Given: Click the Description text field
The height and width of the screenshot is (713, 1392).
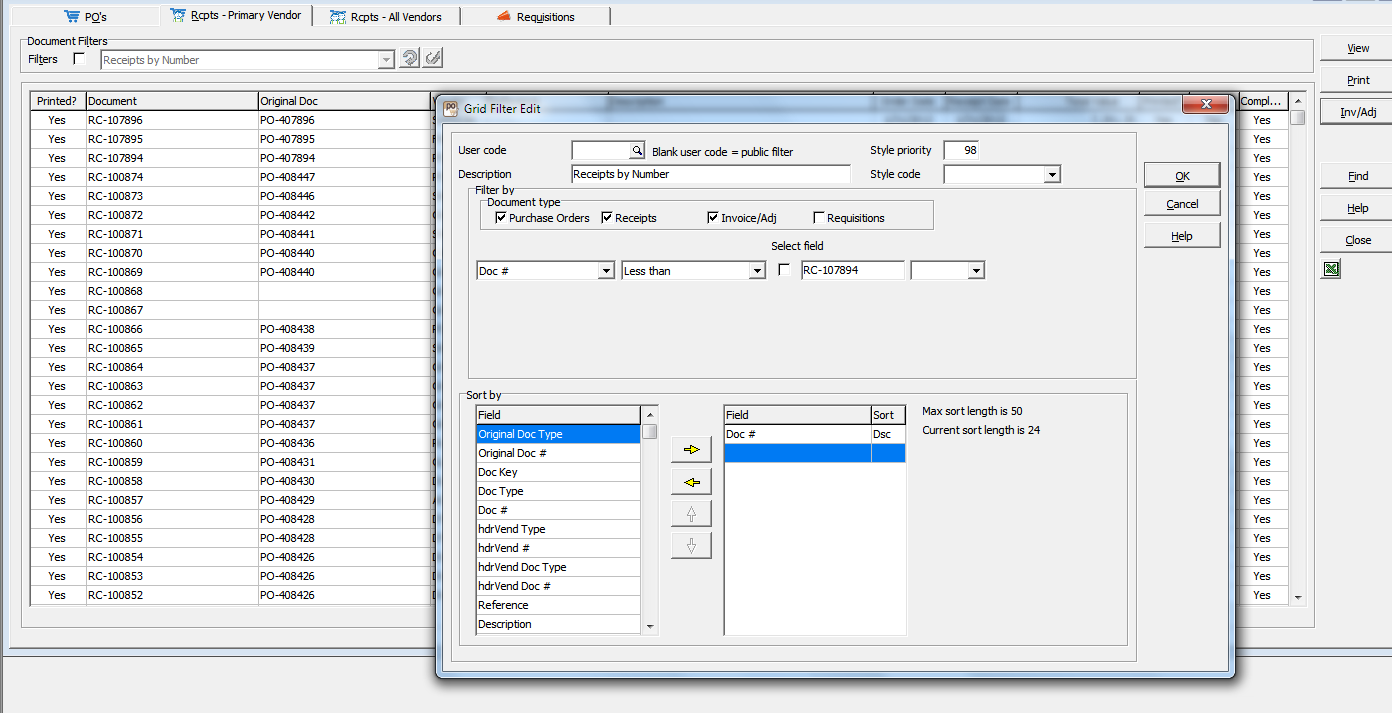Looking at the screenshot, I should (x=710, y=174).
